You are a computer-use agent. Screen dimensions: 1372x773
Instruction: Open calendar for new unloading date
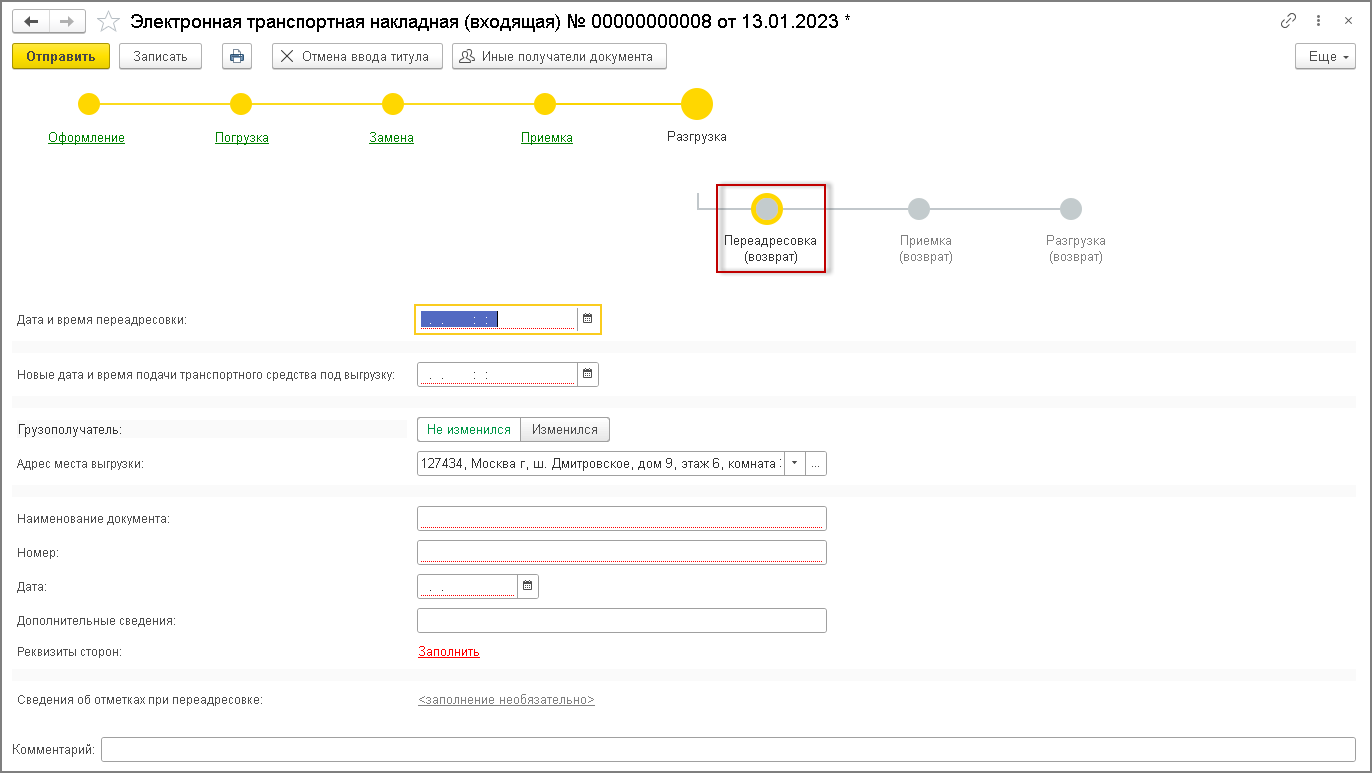pyautogui.click(x=588, y=374)
